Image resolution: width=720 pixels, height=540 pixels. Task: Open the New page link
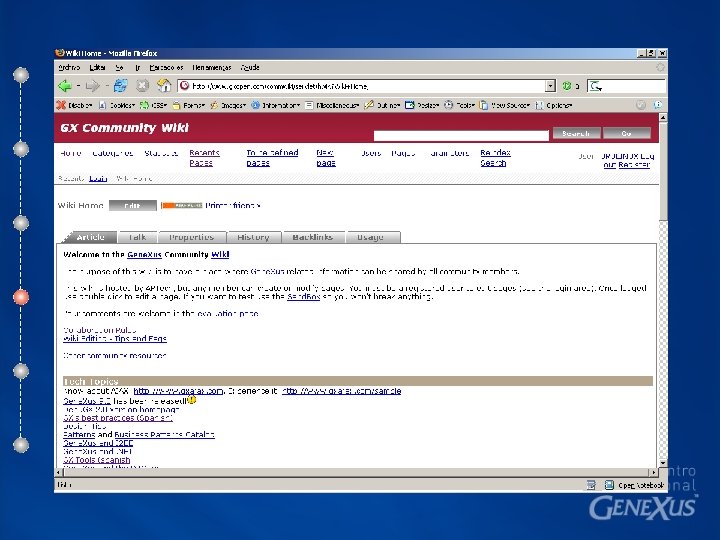pos(326,158)
